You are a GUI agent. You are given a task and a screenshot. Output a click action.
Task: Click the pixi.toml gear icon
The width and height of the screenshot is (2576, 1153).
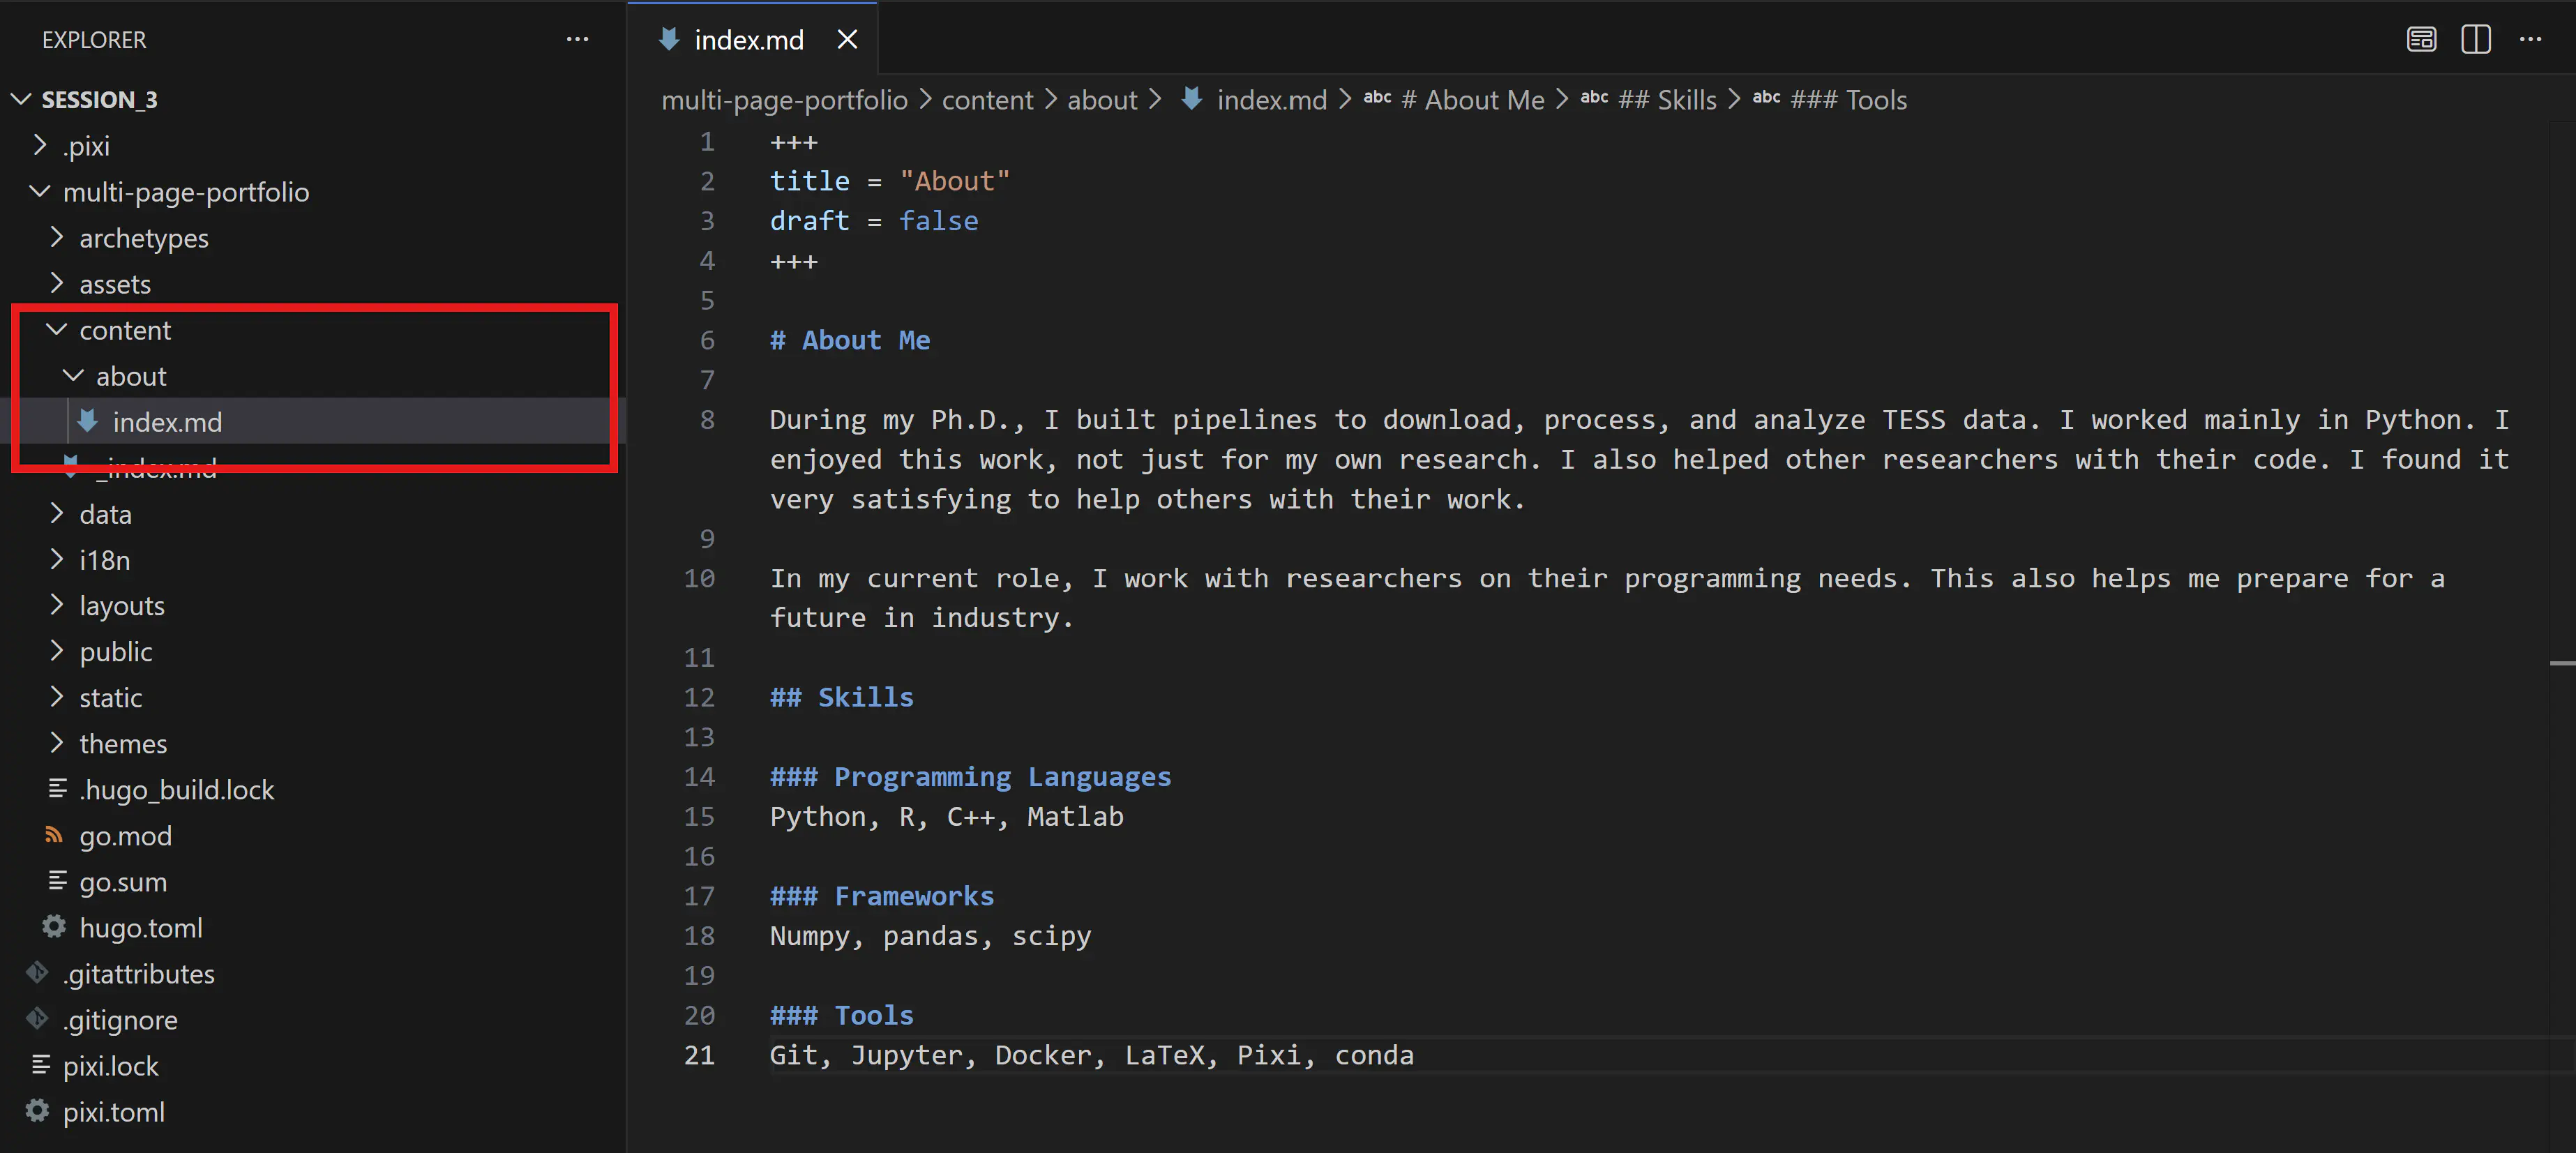(38, 1111)
